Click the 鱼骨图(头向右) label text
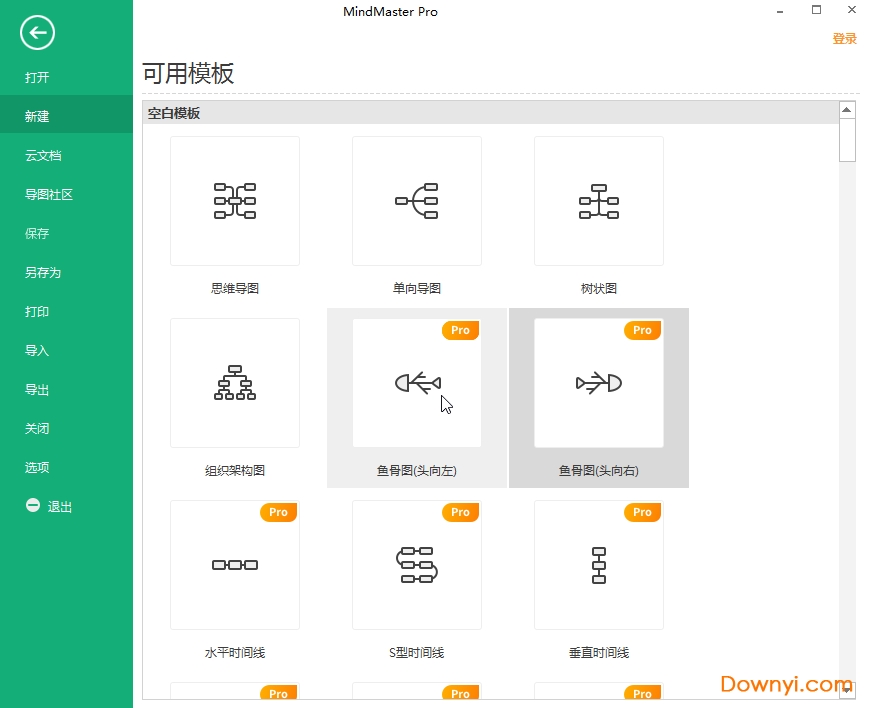Screen dimensions: 869x708 coord(599,471)
